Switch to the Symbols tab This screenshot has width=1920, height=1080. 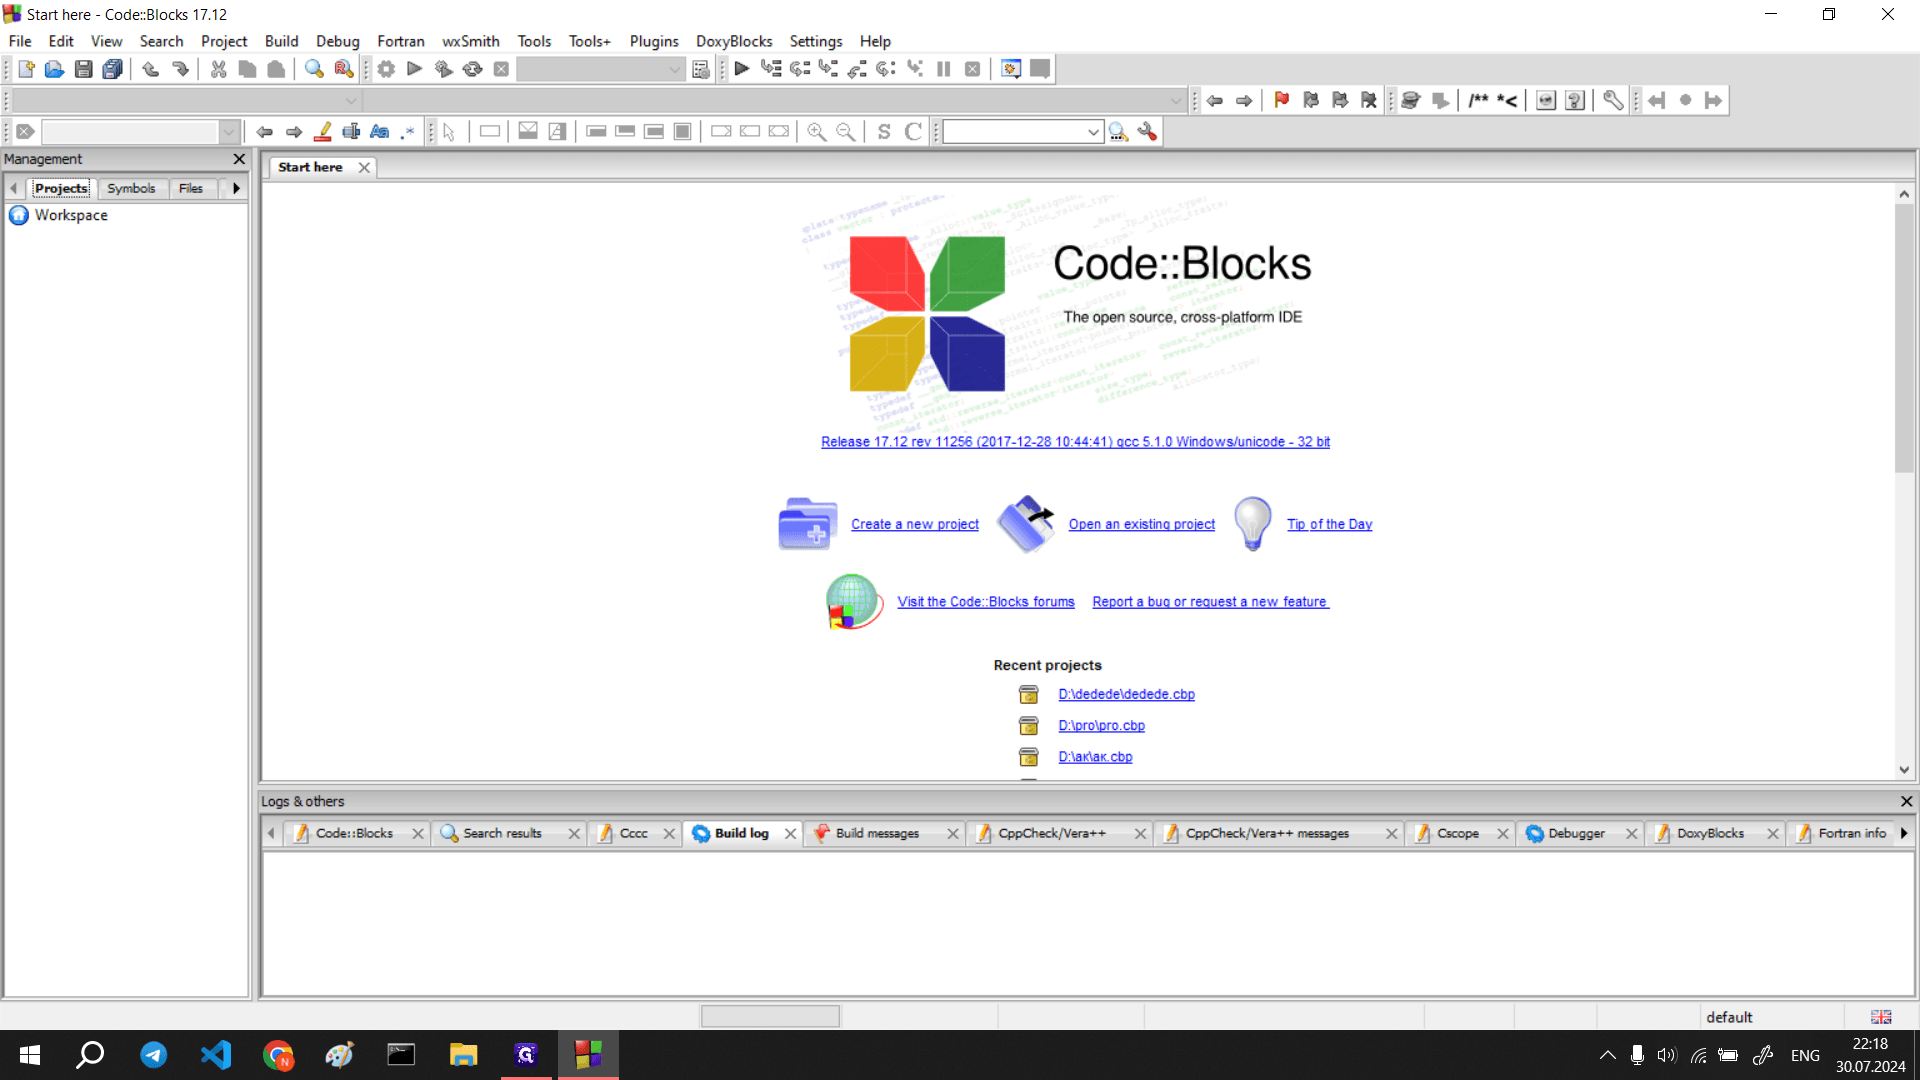[x=131, y=188]
